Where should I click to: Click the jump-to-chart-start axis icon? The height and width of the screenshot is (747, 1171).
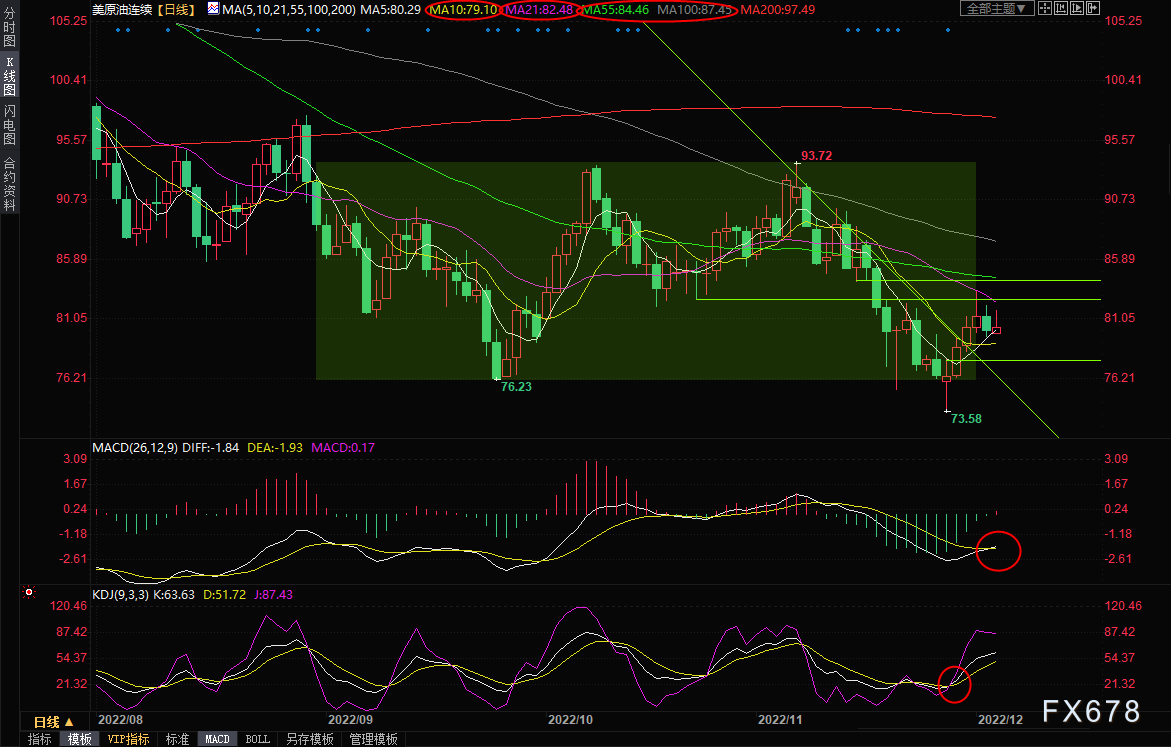pyautogui.click(x=1061, y=8)
